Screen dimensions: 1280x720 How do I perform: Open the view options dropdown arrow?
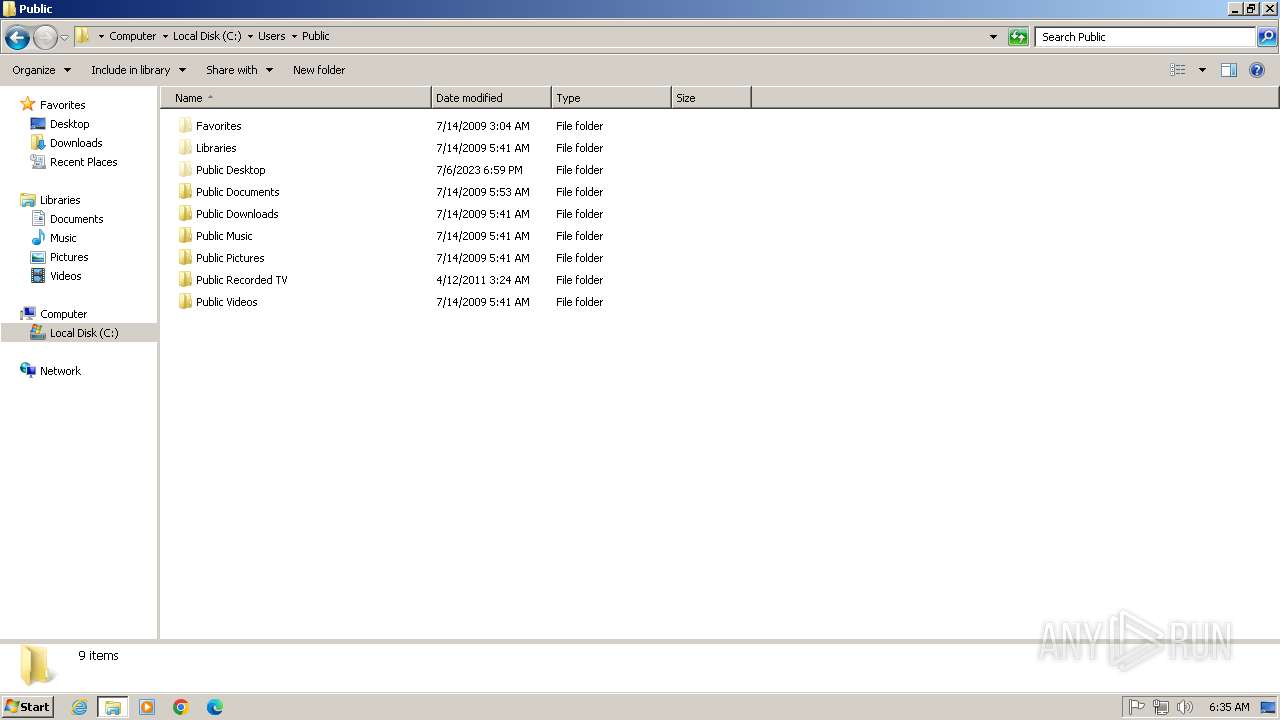[x=1202, y=70]
